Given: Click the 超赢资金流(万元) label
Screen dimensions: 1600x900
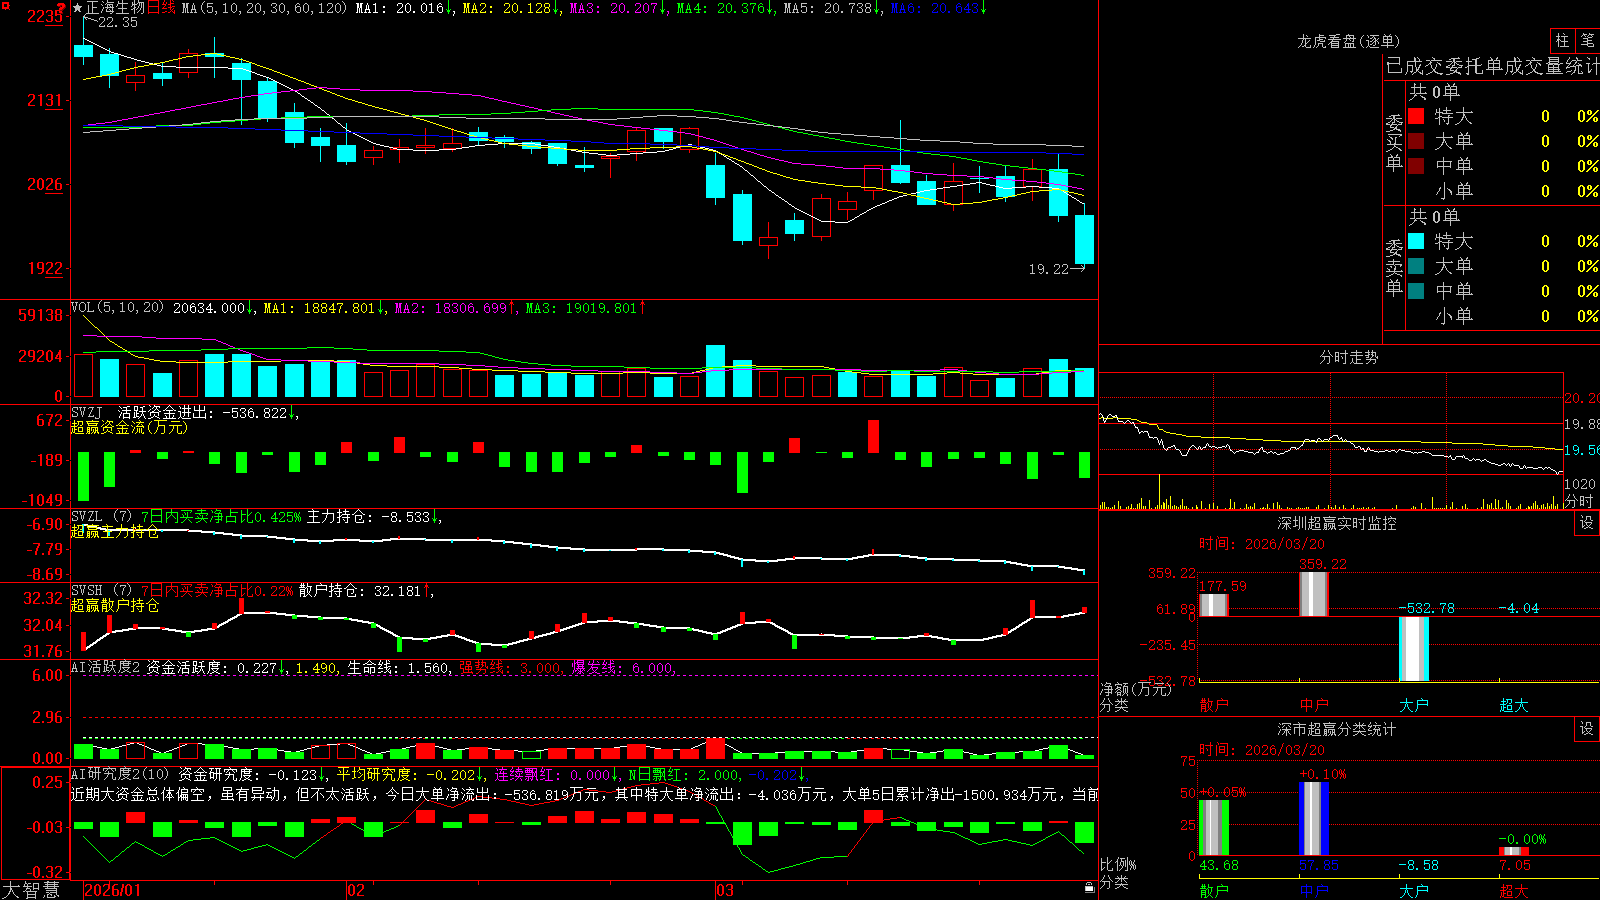Looking at the screenshot, I should (129, 428).
